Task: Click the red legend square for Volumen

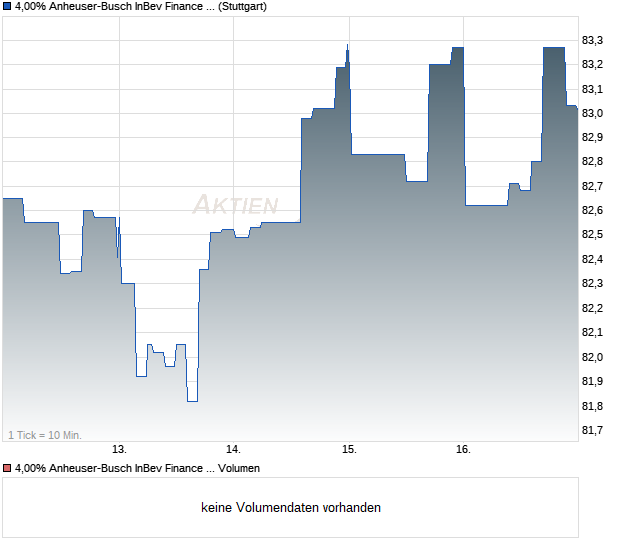Action: pos(7,468)
